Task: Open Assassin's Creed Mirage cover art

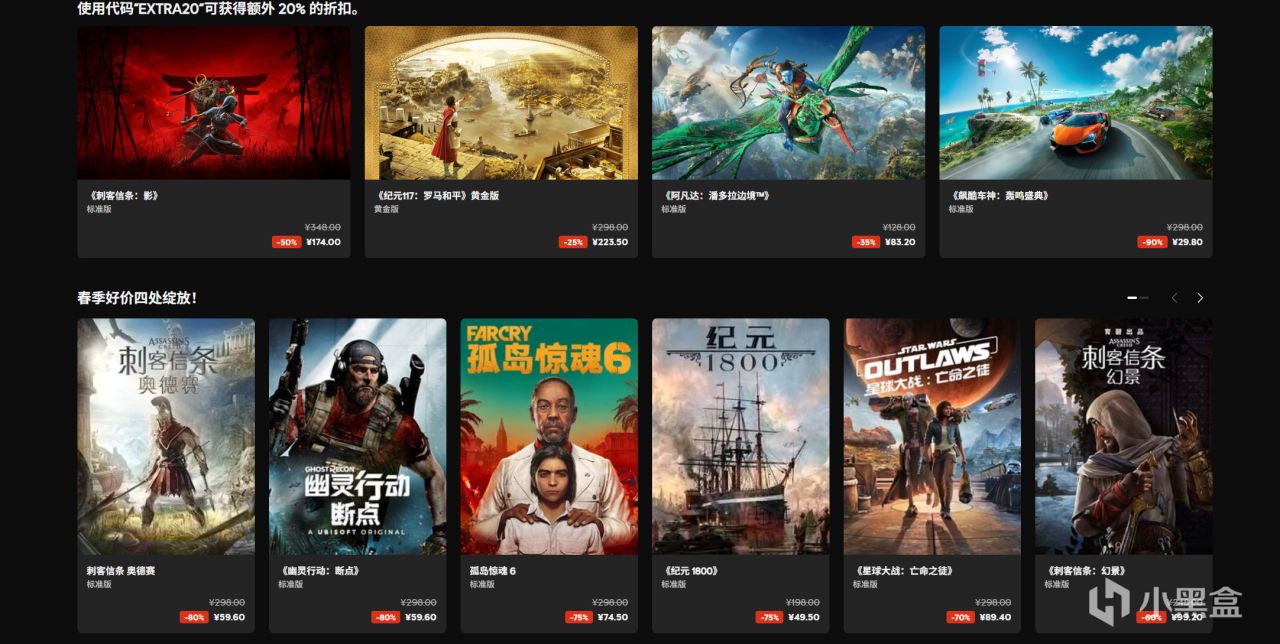Action: pos(1124,437)
